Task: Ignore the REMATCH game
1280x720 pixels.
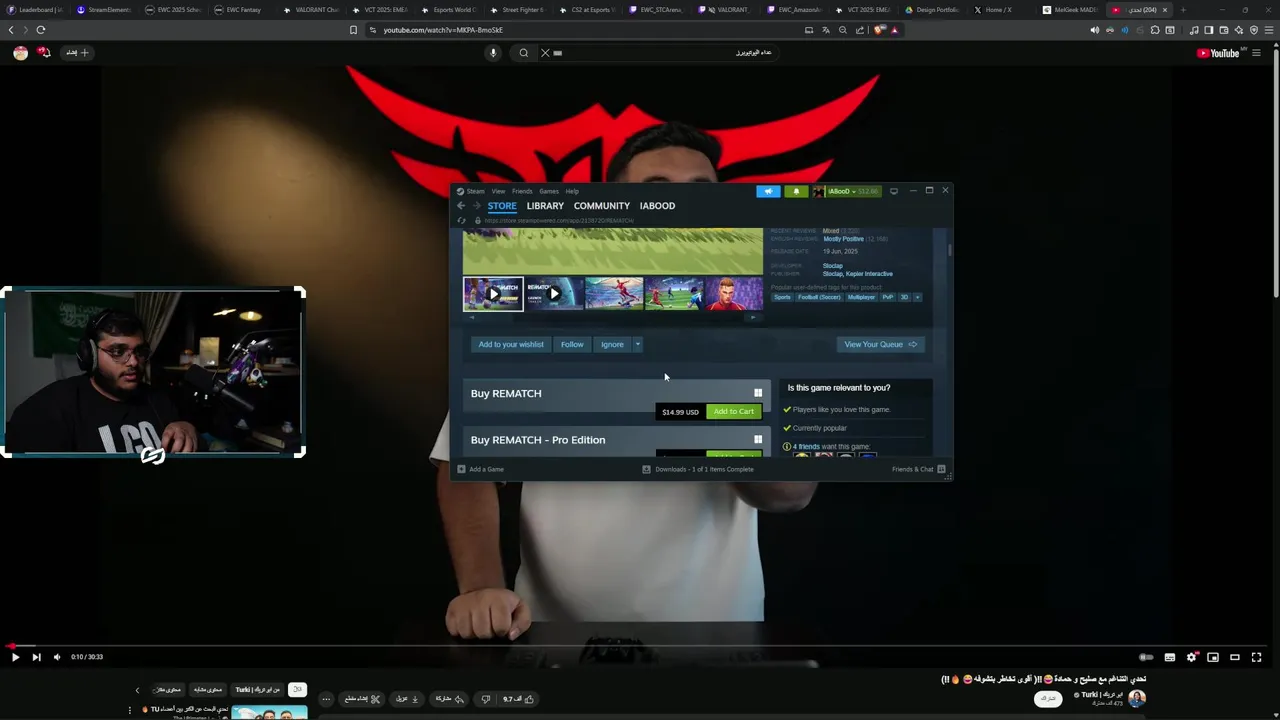Action: (x=612, y=344)
